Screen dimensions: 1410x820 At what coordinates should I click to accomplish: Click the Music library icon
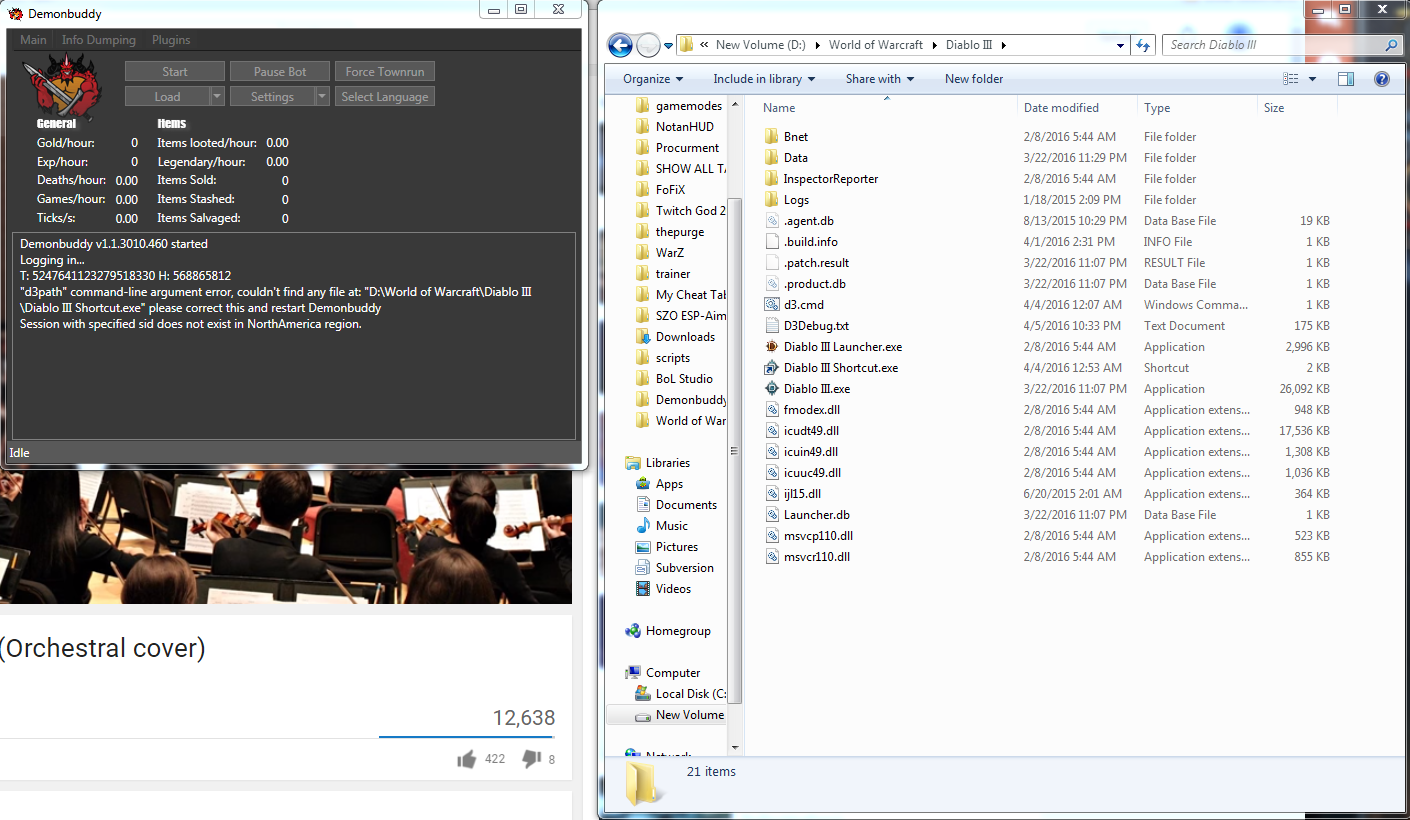tap(643, 526)
